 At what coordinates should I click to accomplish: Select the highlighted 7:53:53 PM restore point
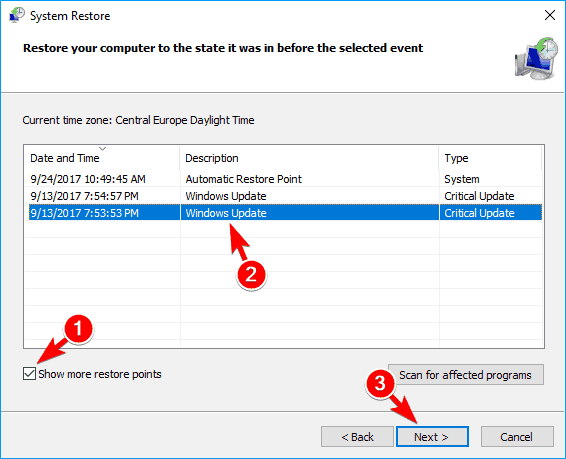pos(283,213)
